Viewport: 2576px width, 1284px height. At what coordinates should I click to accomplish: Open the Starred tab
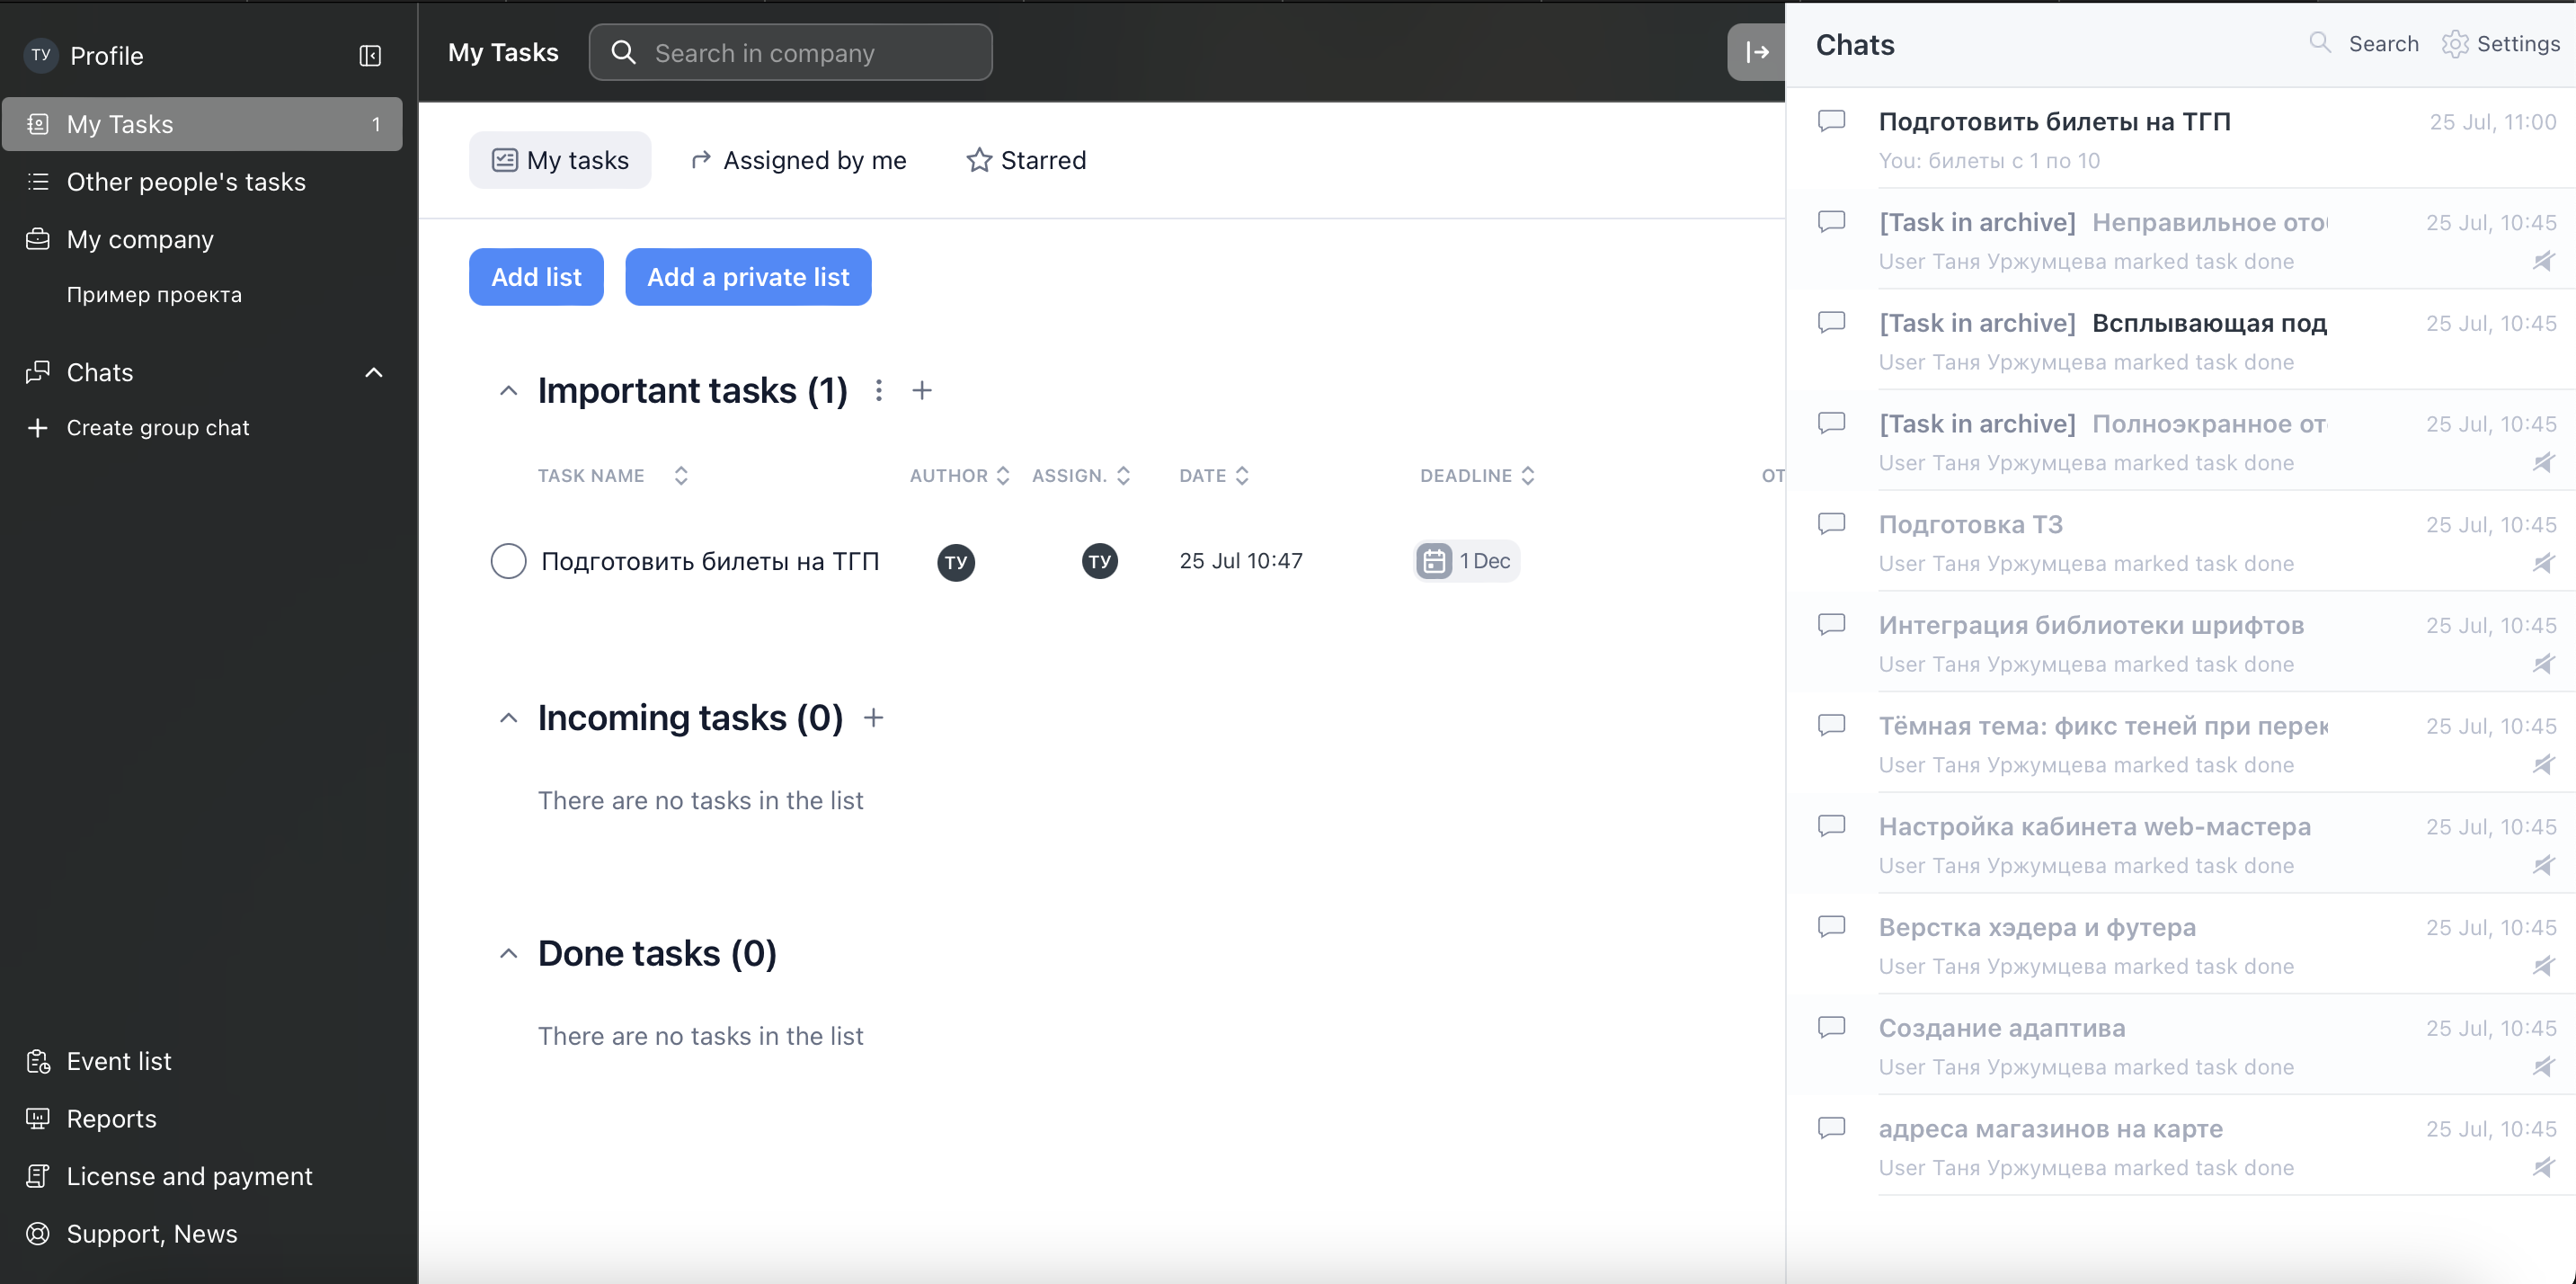point(1026,160)
